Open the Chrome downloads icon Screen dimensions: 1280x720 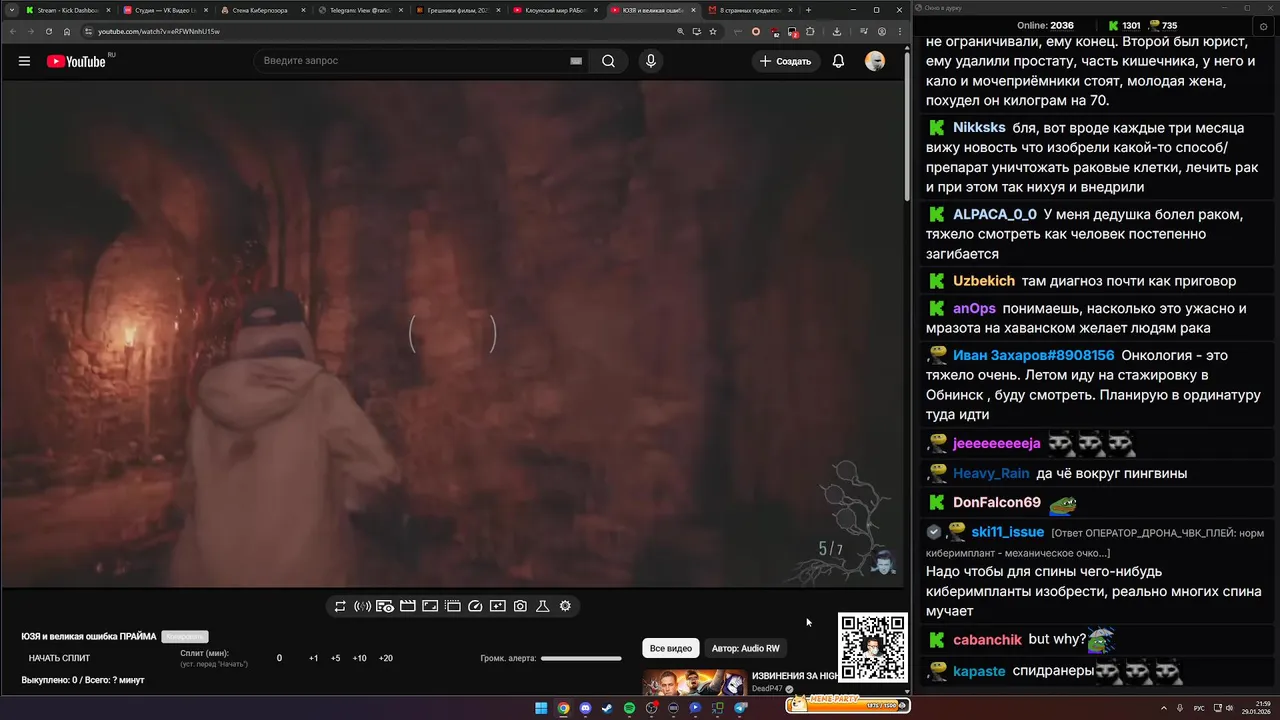pos(837,31)
